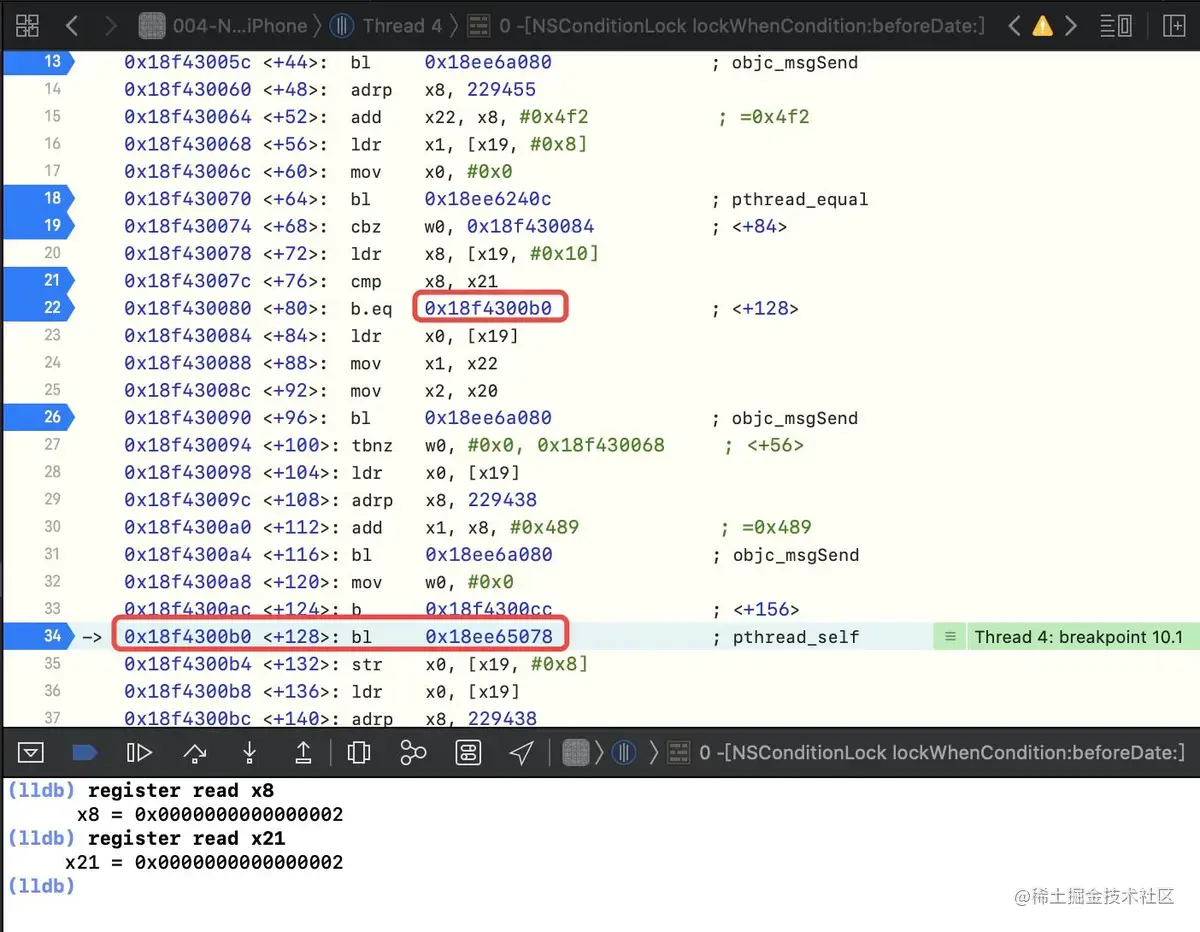Hide the debug area
Screen dimensions: 1200x932
[x=31, y=752]
